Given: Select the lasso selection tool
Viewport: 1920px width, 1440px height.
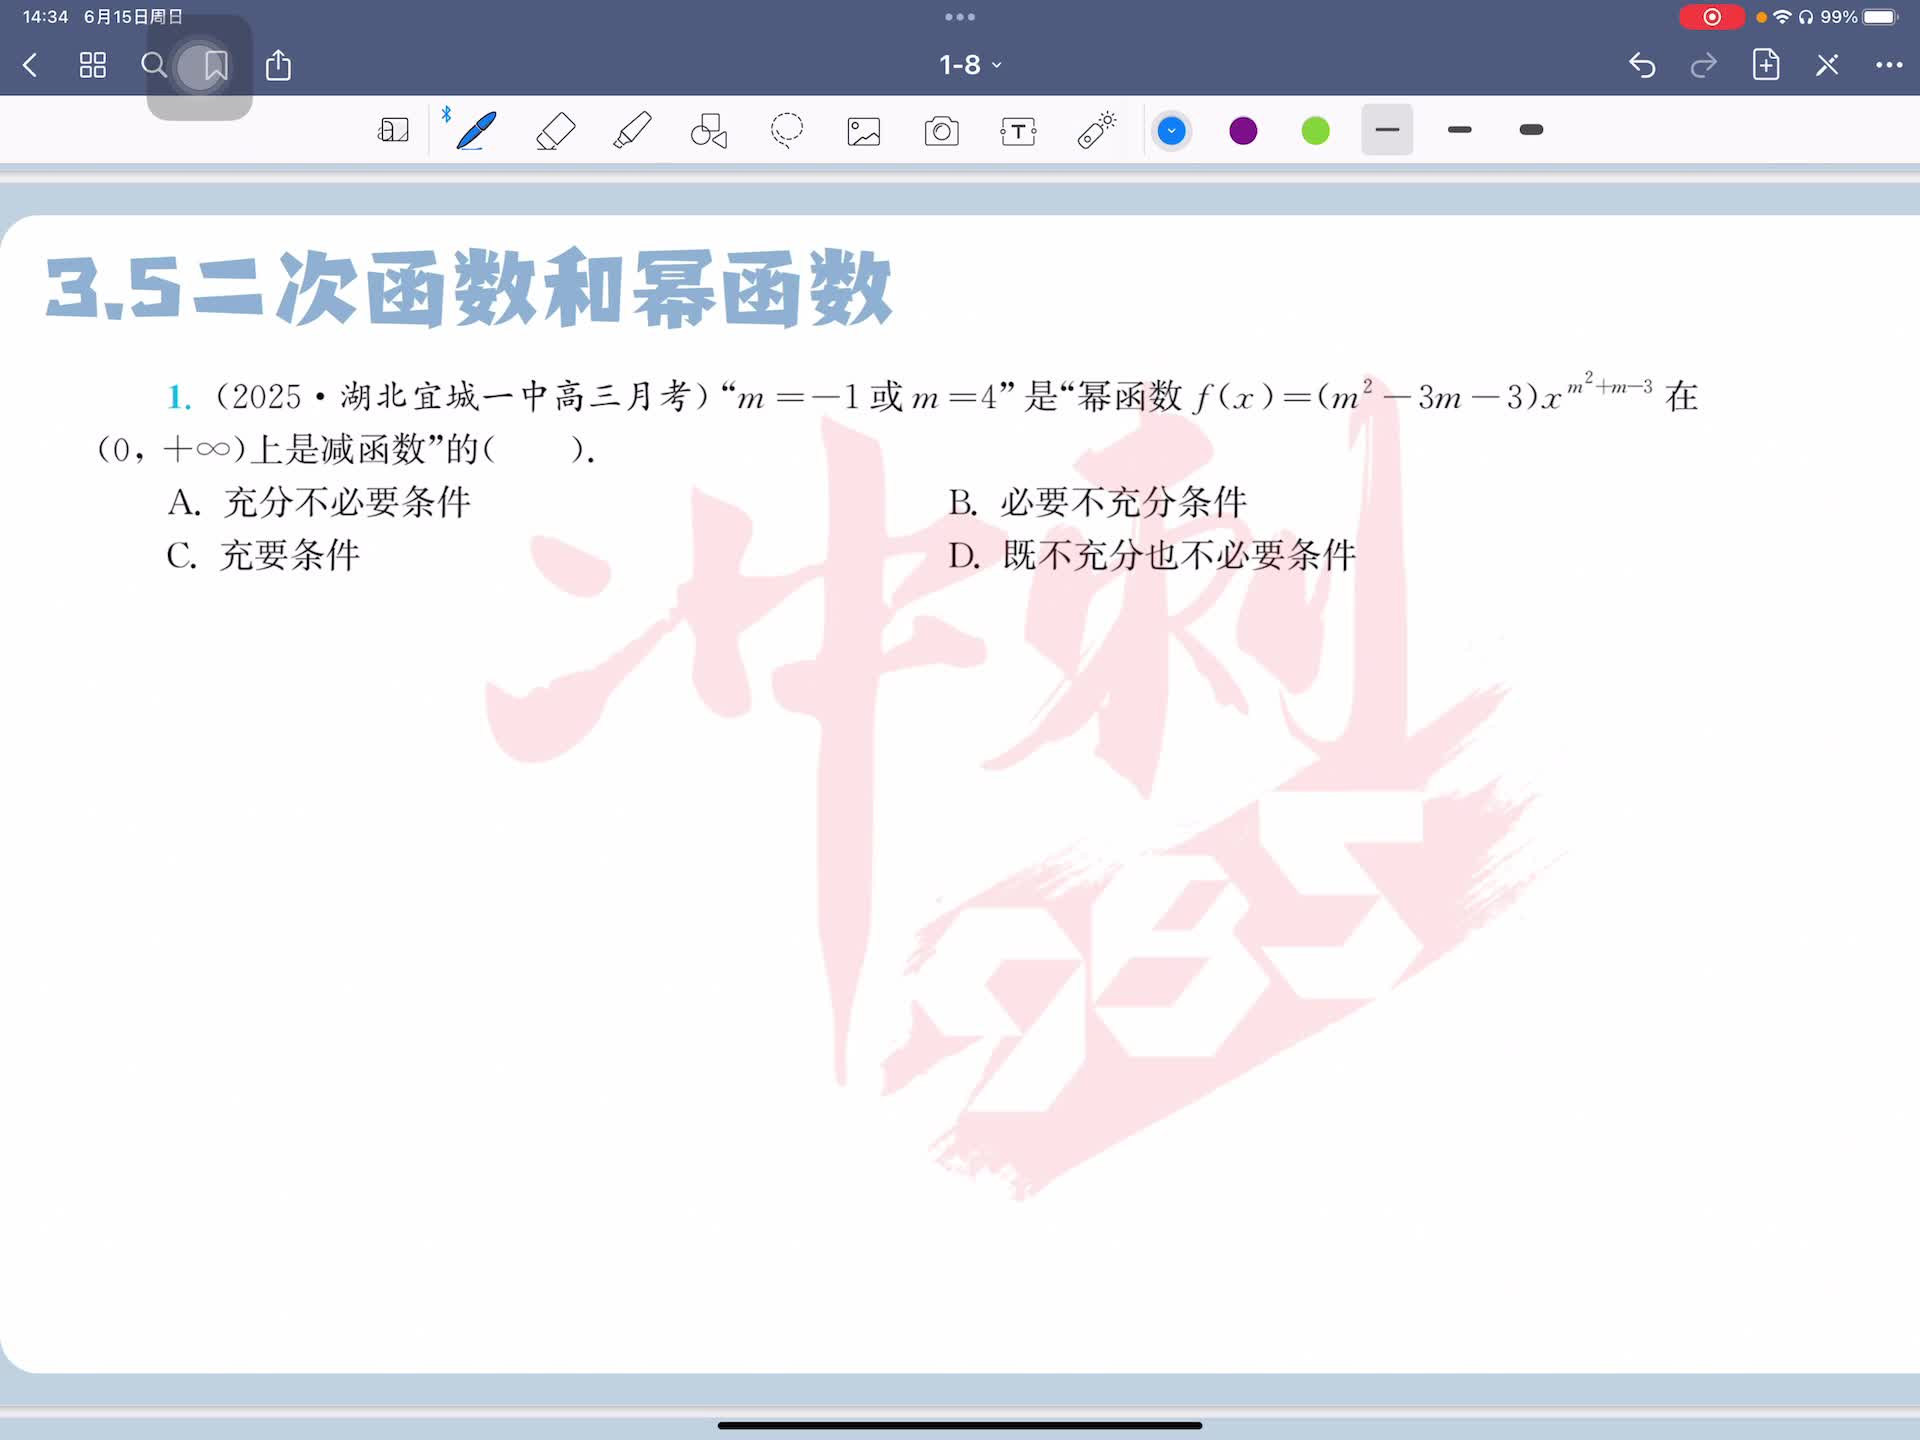Looking at the screenshot, I should tap(787, 131).
